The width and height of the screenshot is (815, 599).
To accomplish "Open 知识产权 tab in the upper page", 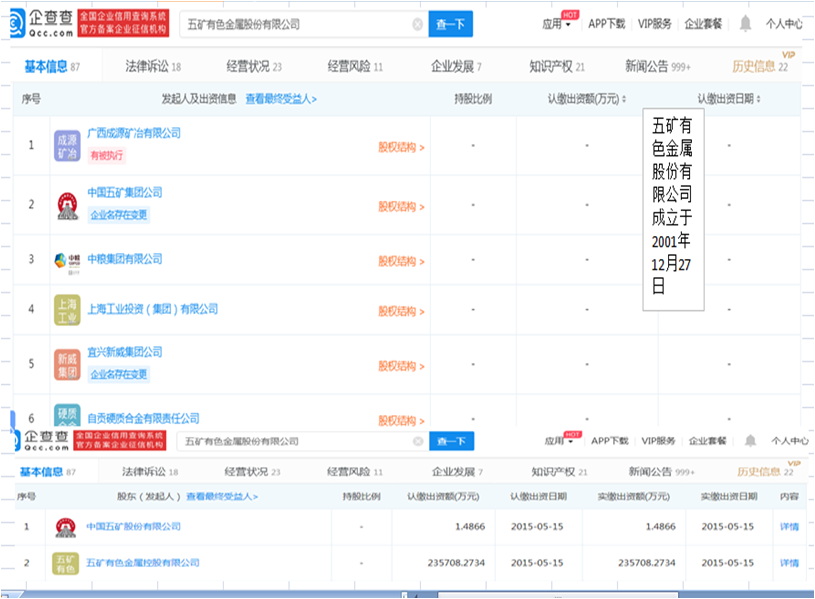I will pyautogui.click(x=557, y=67).
